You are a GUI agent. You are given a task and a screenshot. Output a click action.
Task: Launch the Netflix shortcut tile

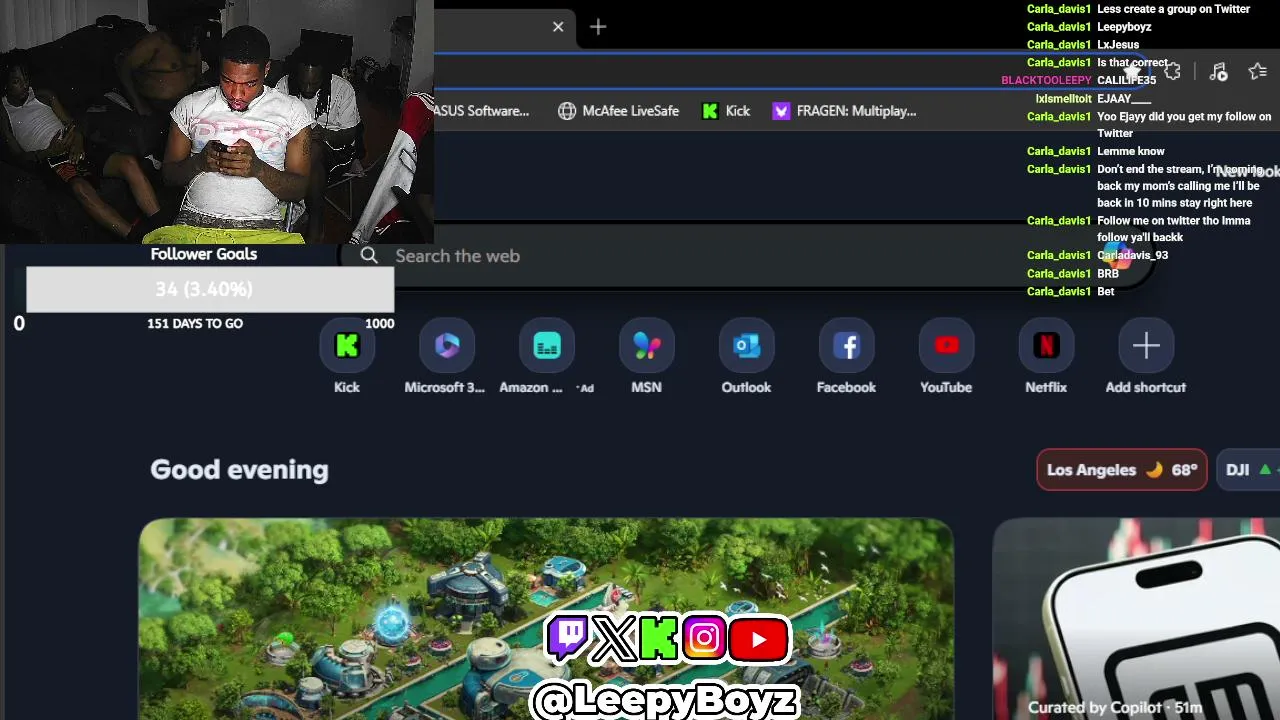point(1046,346)
